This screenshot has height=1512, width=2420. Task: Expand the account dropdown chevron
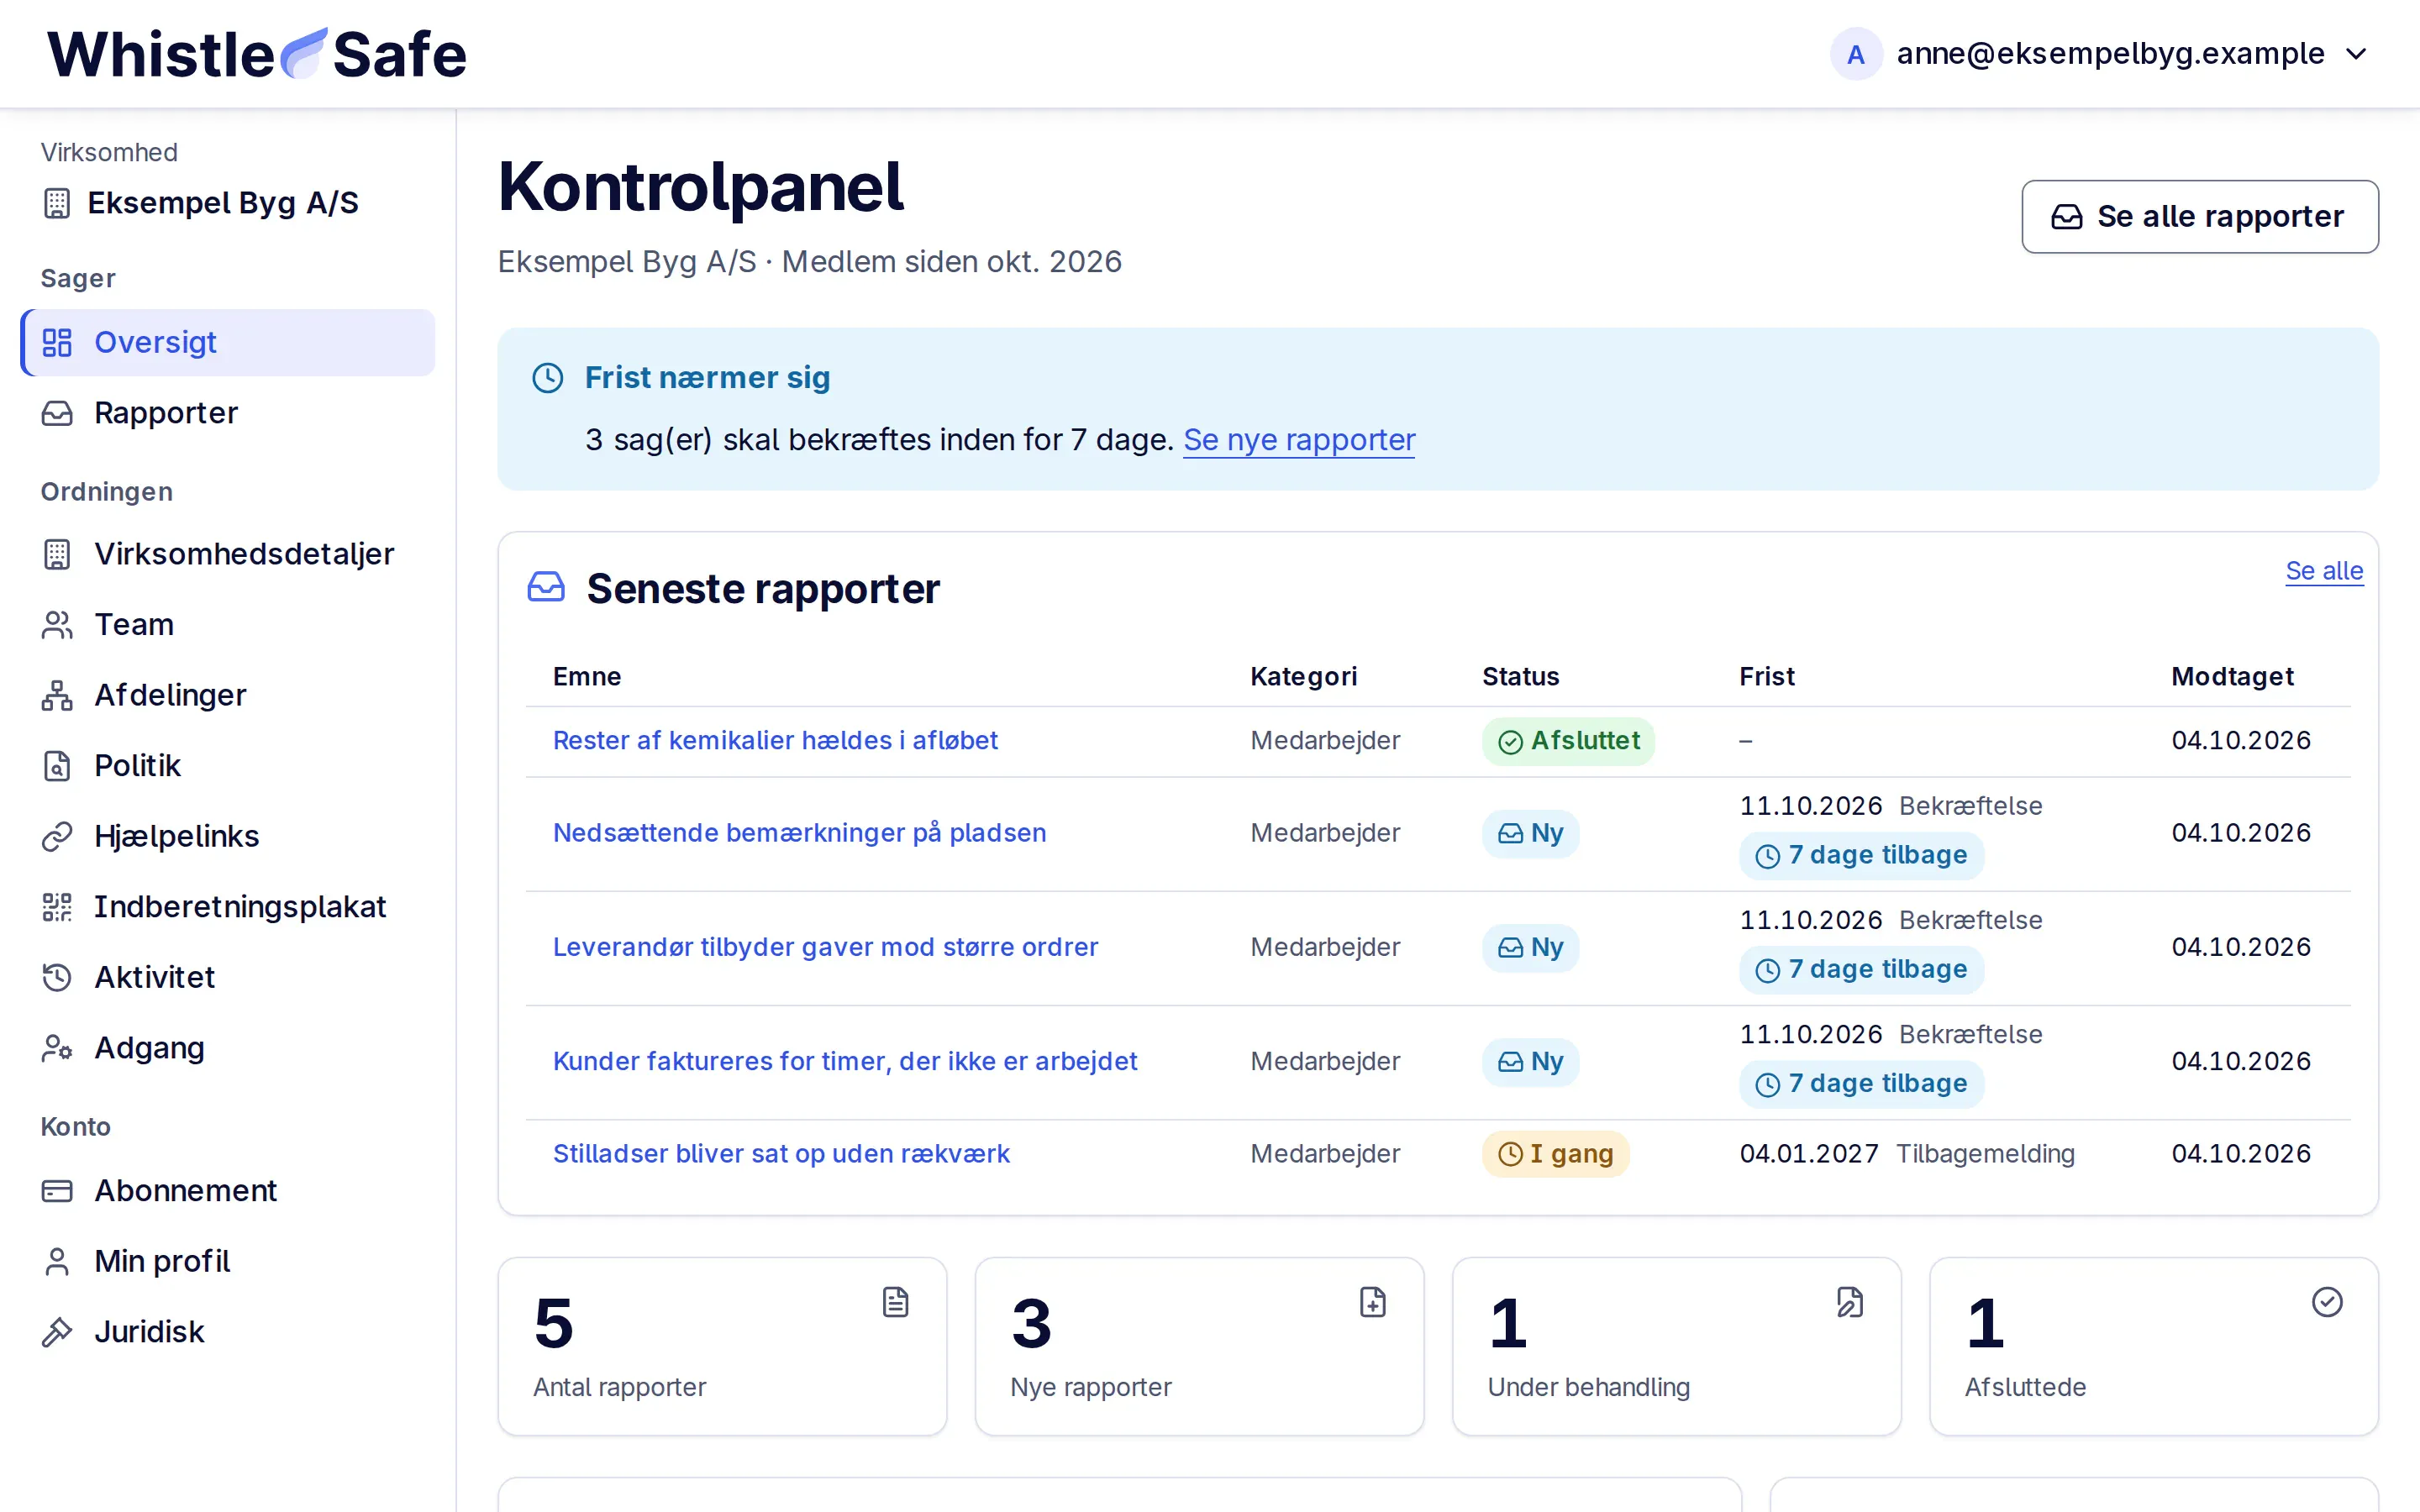tap(2356, 54)
